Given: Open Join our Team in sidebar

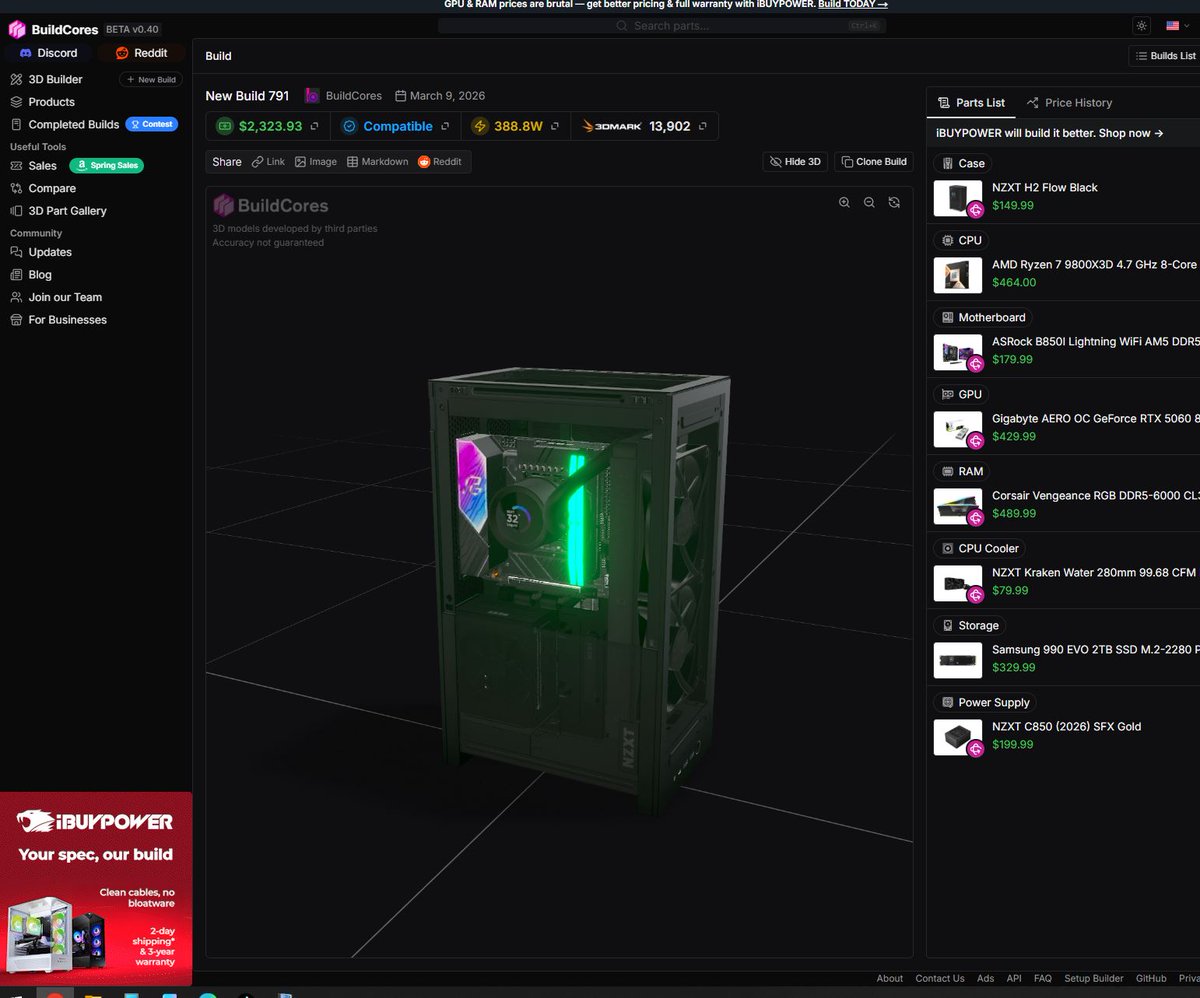Looking at the screenshot, I should click(56, 297).
